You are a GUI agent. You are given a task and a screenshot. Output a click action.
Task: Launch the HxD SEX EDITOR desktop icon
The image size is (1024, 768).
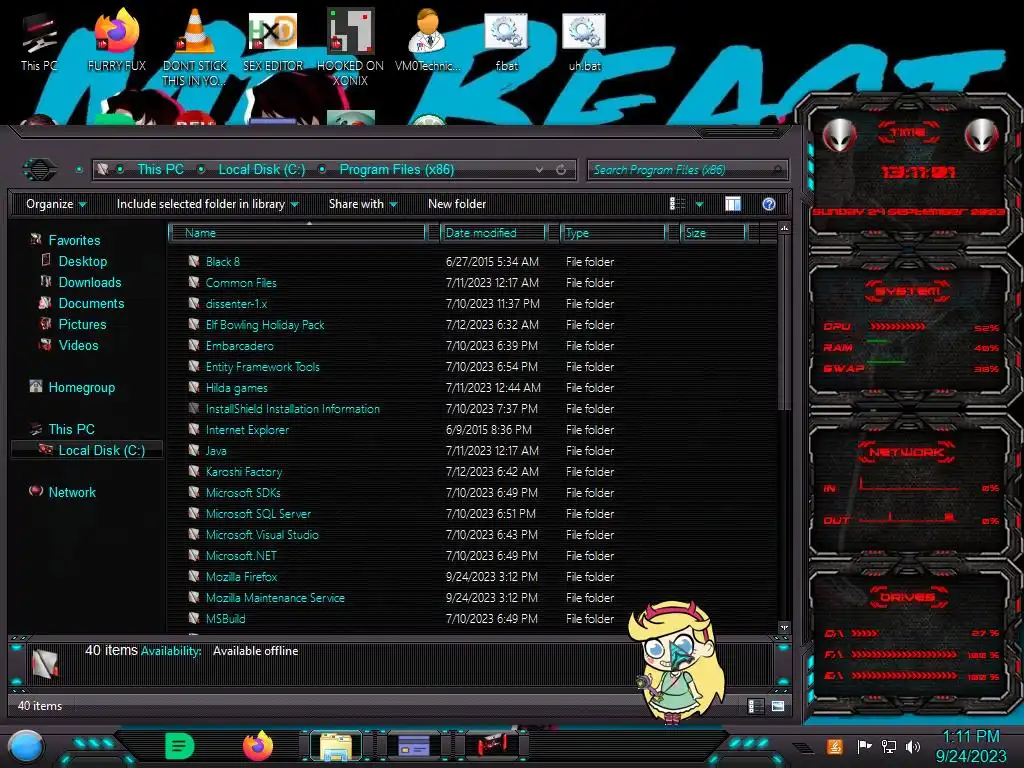(273, 40)
